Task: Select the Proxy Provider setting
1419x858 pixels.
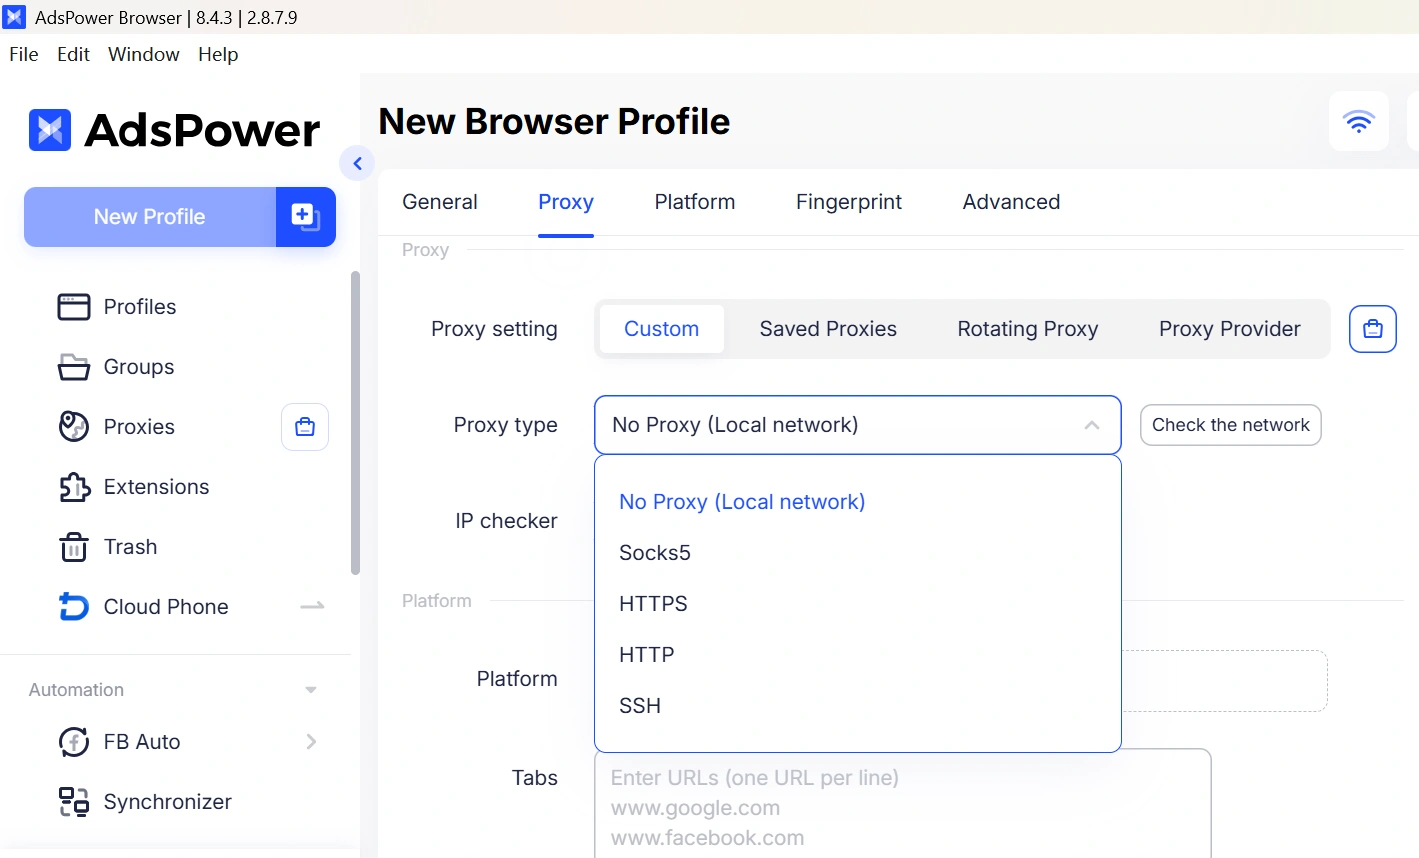Action: [x=1230, y=329]
